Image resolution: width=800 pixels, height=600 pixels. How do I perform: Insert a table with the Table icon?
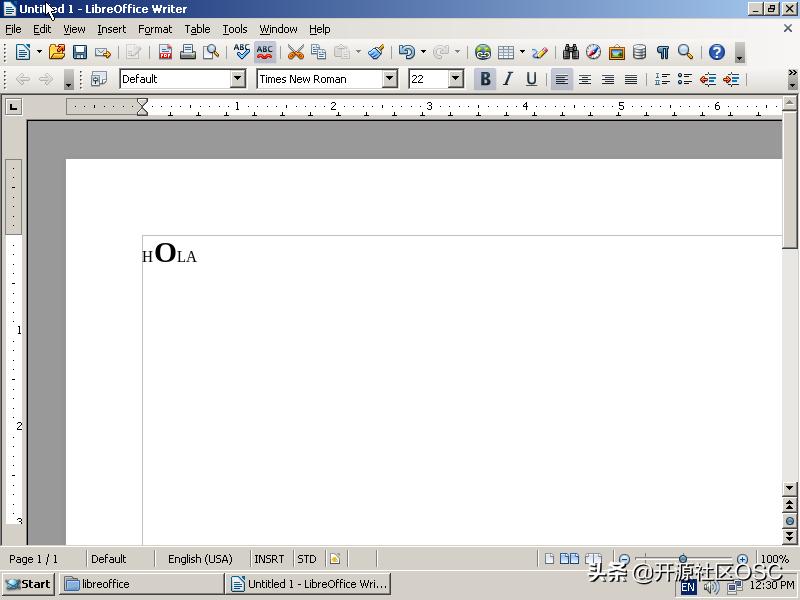click(x=506, y=52)
